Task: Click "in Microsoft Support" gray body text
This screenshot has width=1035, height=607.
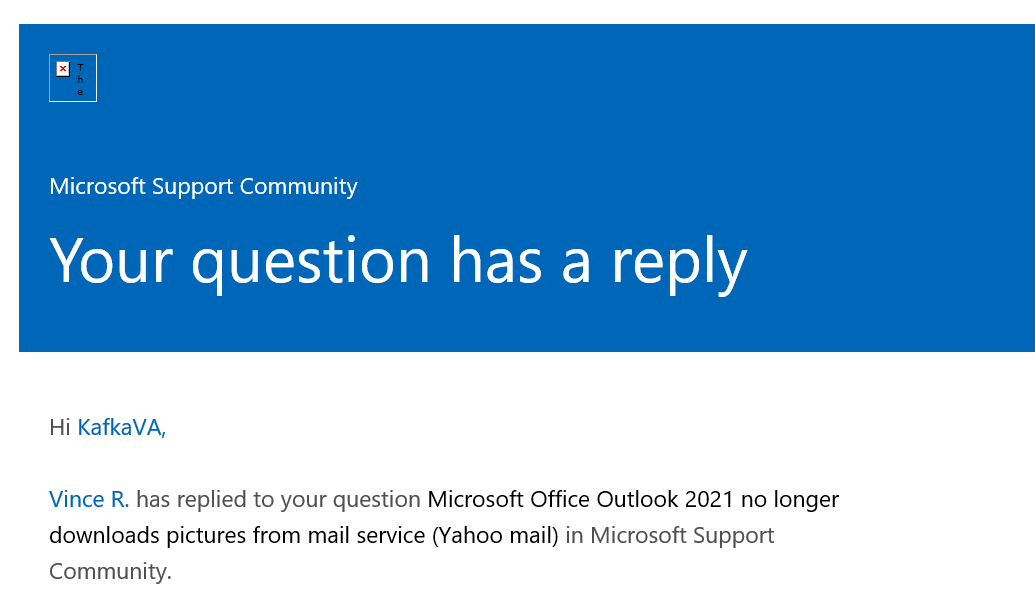Action: (670, 535)
